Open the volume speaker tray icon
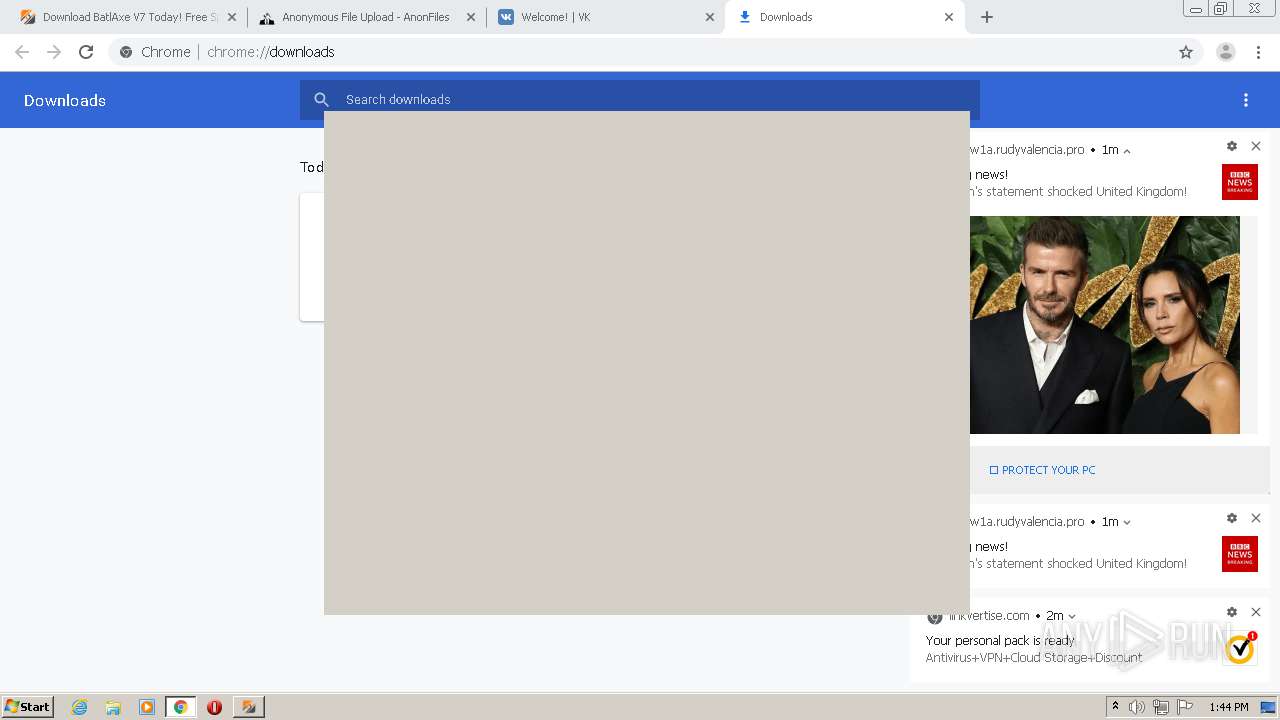Screen dimensions: 1280x720 point(1136,707)
